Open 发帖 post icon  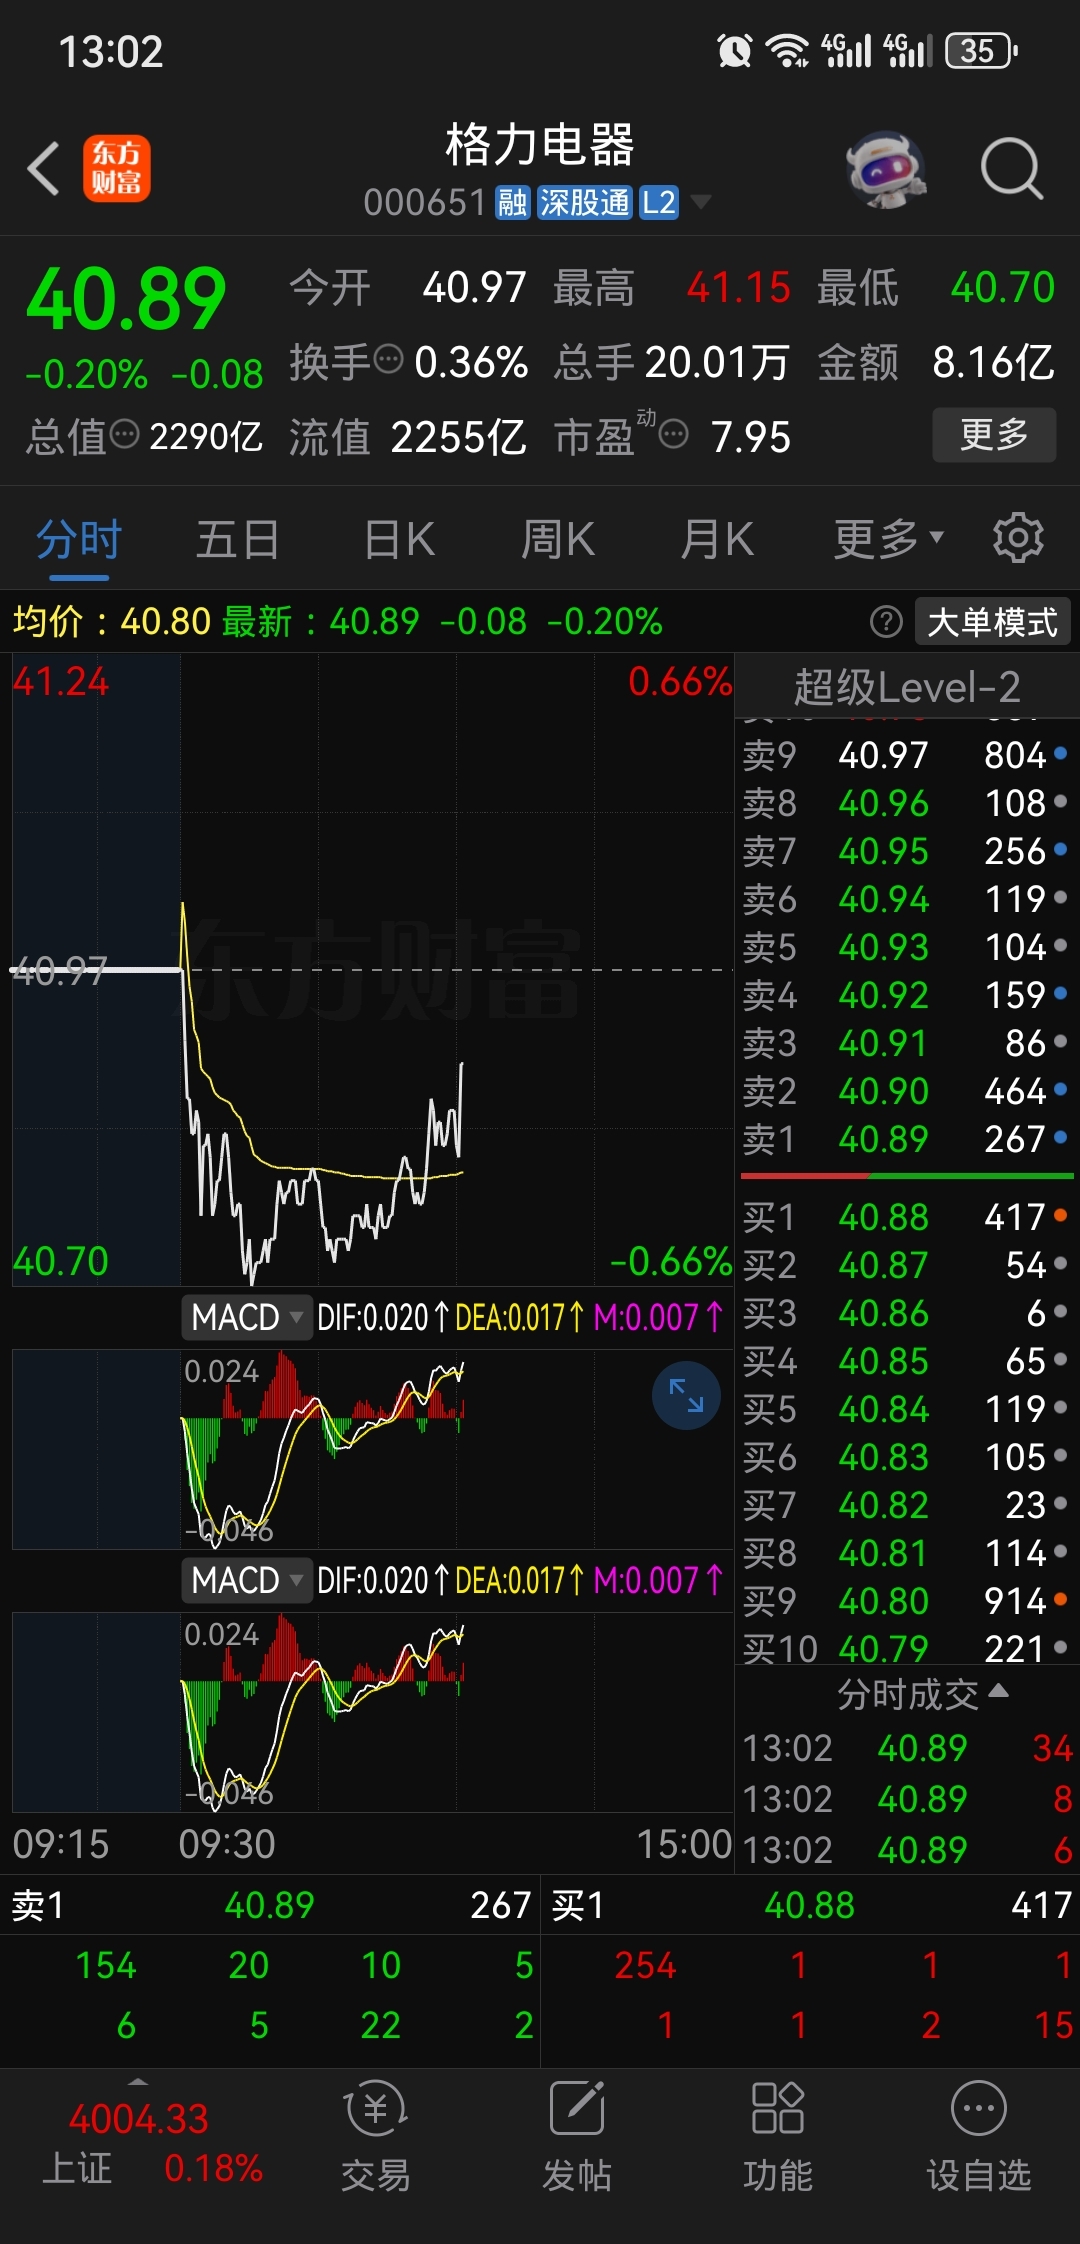pyautogui.click(x=577, y=2137)
